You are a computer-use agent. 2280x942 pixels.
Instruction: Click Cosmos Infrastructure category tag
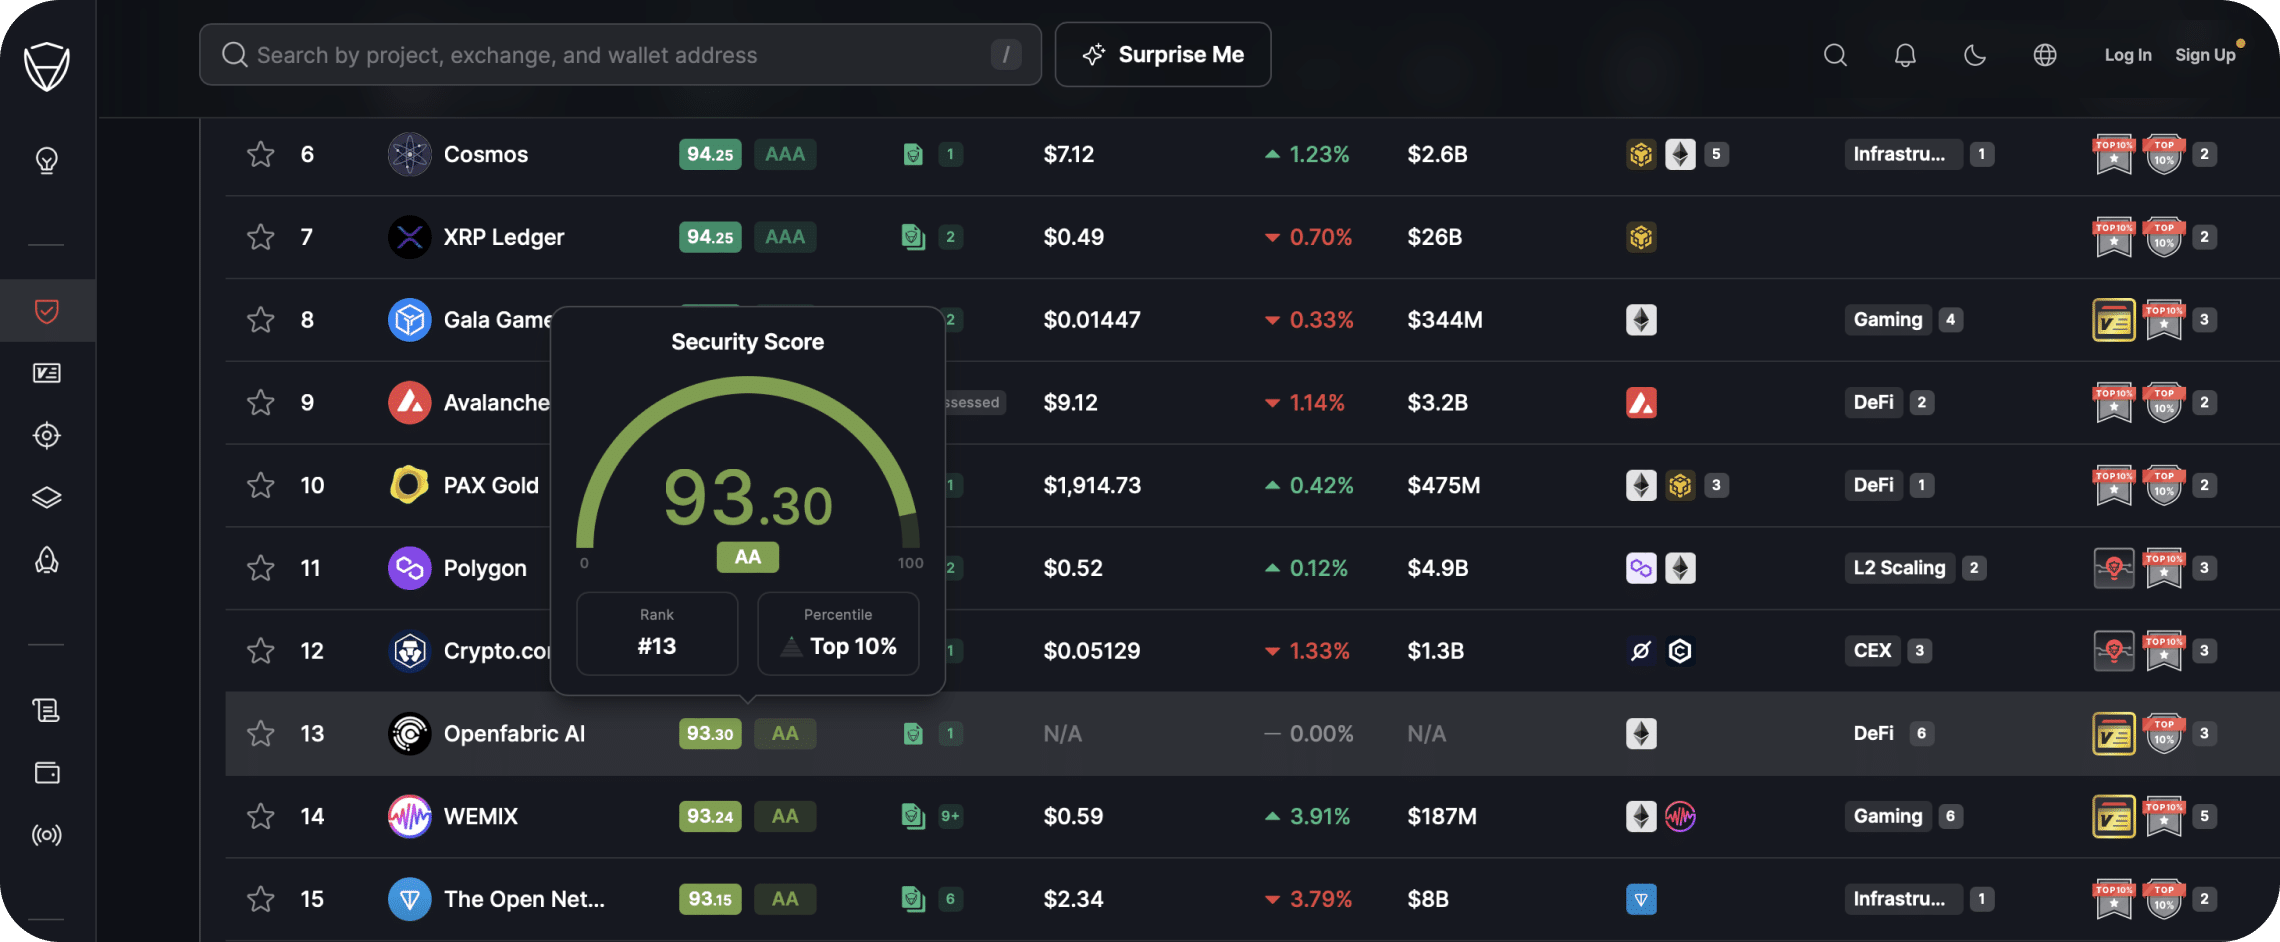pos(1903,154)
